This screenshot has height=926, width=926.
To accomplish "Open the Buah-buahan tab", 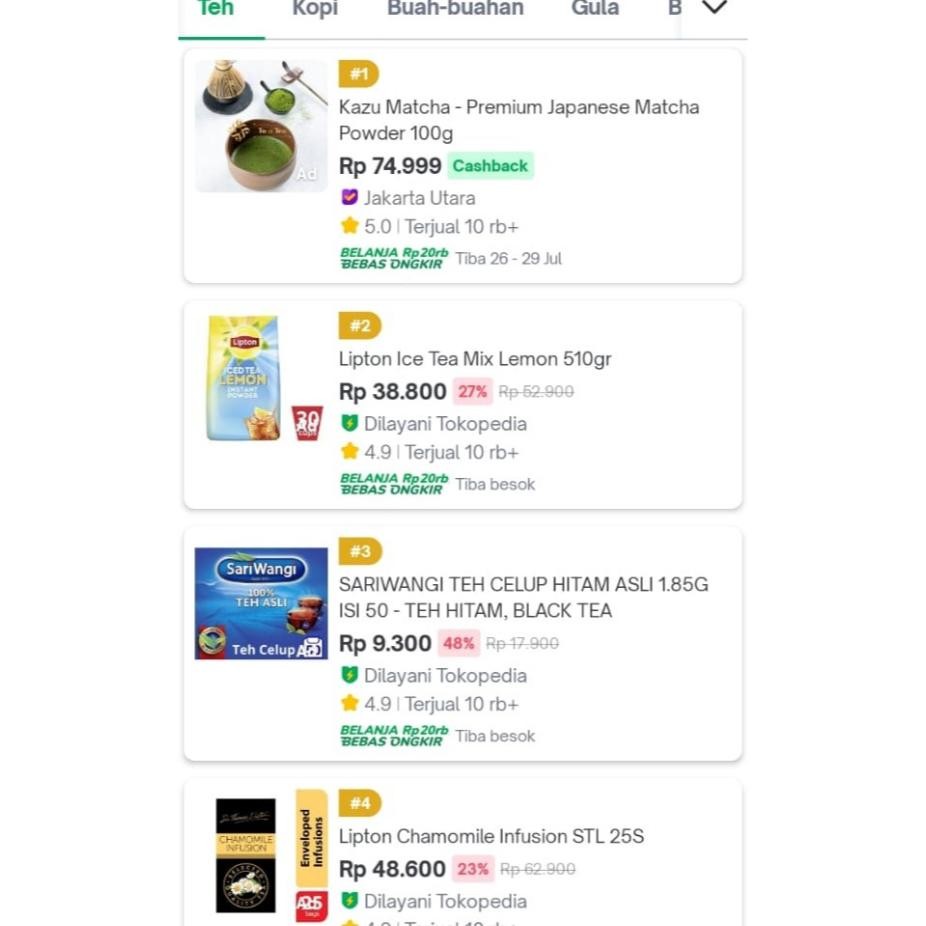I will [455, 9].
